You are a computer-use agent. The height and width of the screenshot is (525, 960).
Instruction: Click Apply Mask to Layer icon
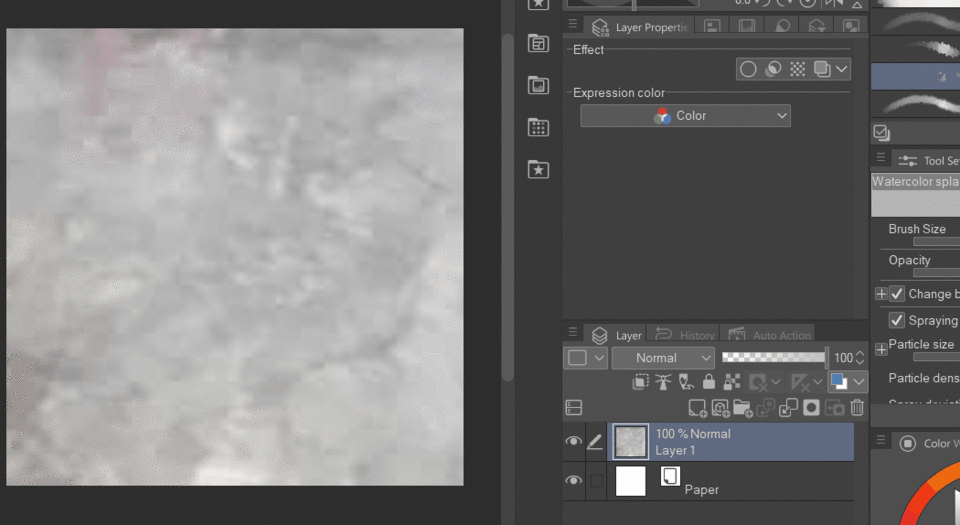coord(834,408)
